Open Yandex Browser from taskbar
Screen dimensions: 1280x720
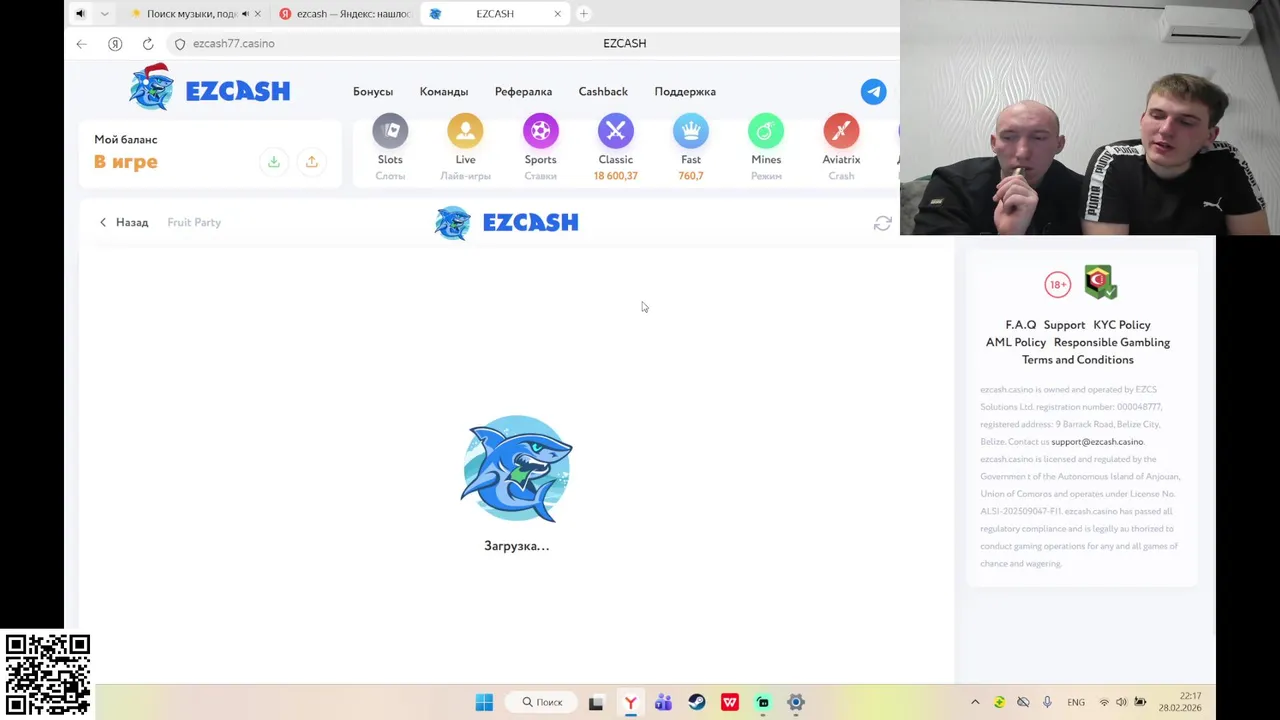630,702
